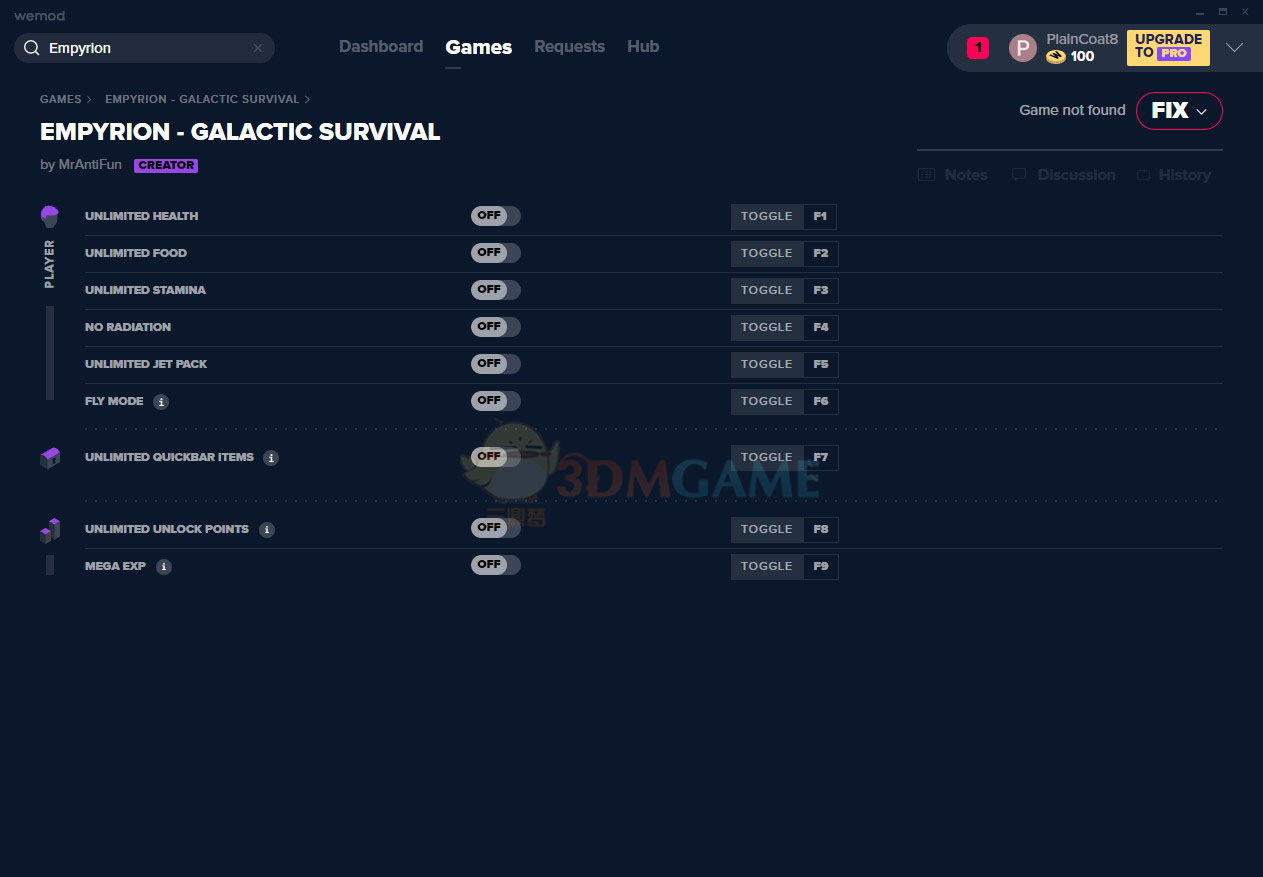Switch to the Dashboard tab
1263x877 pixels.
[381, 47]
